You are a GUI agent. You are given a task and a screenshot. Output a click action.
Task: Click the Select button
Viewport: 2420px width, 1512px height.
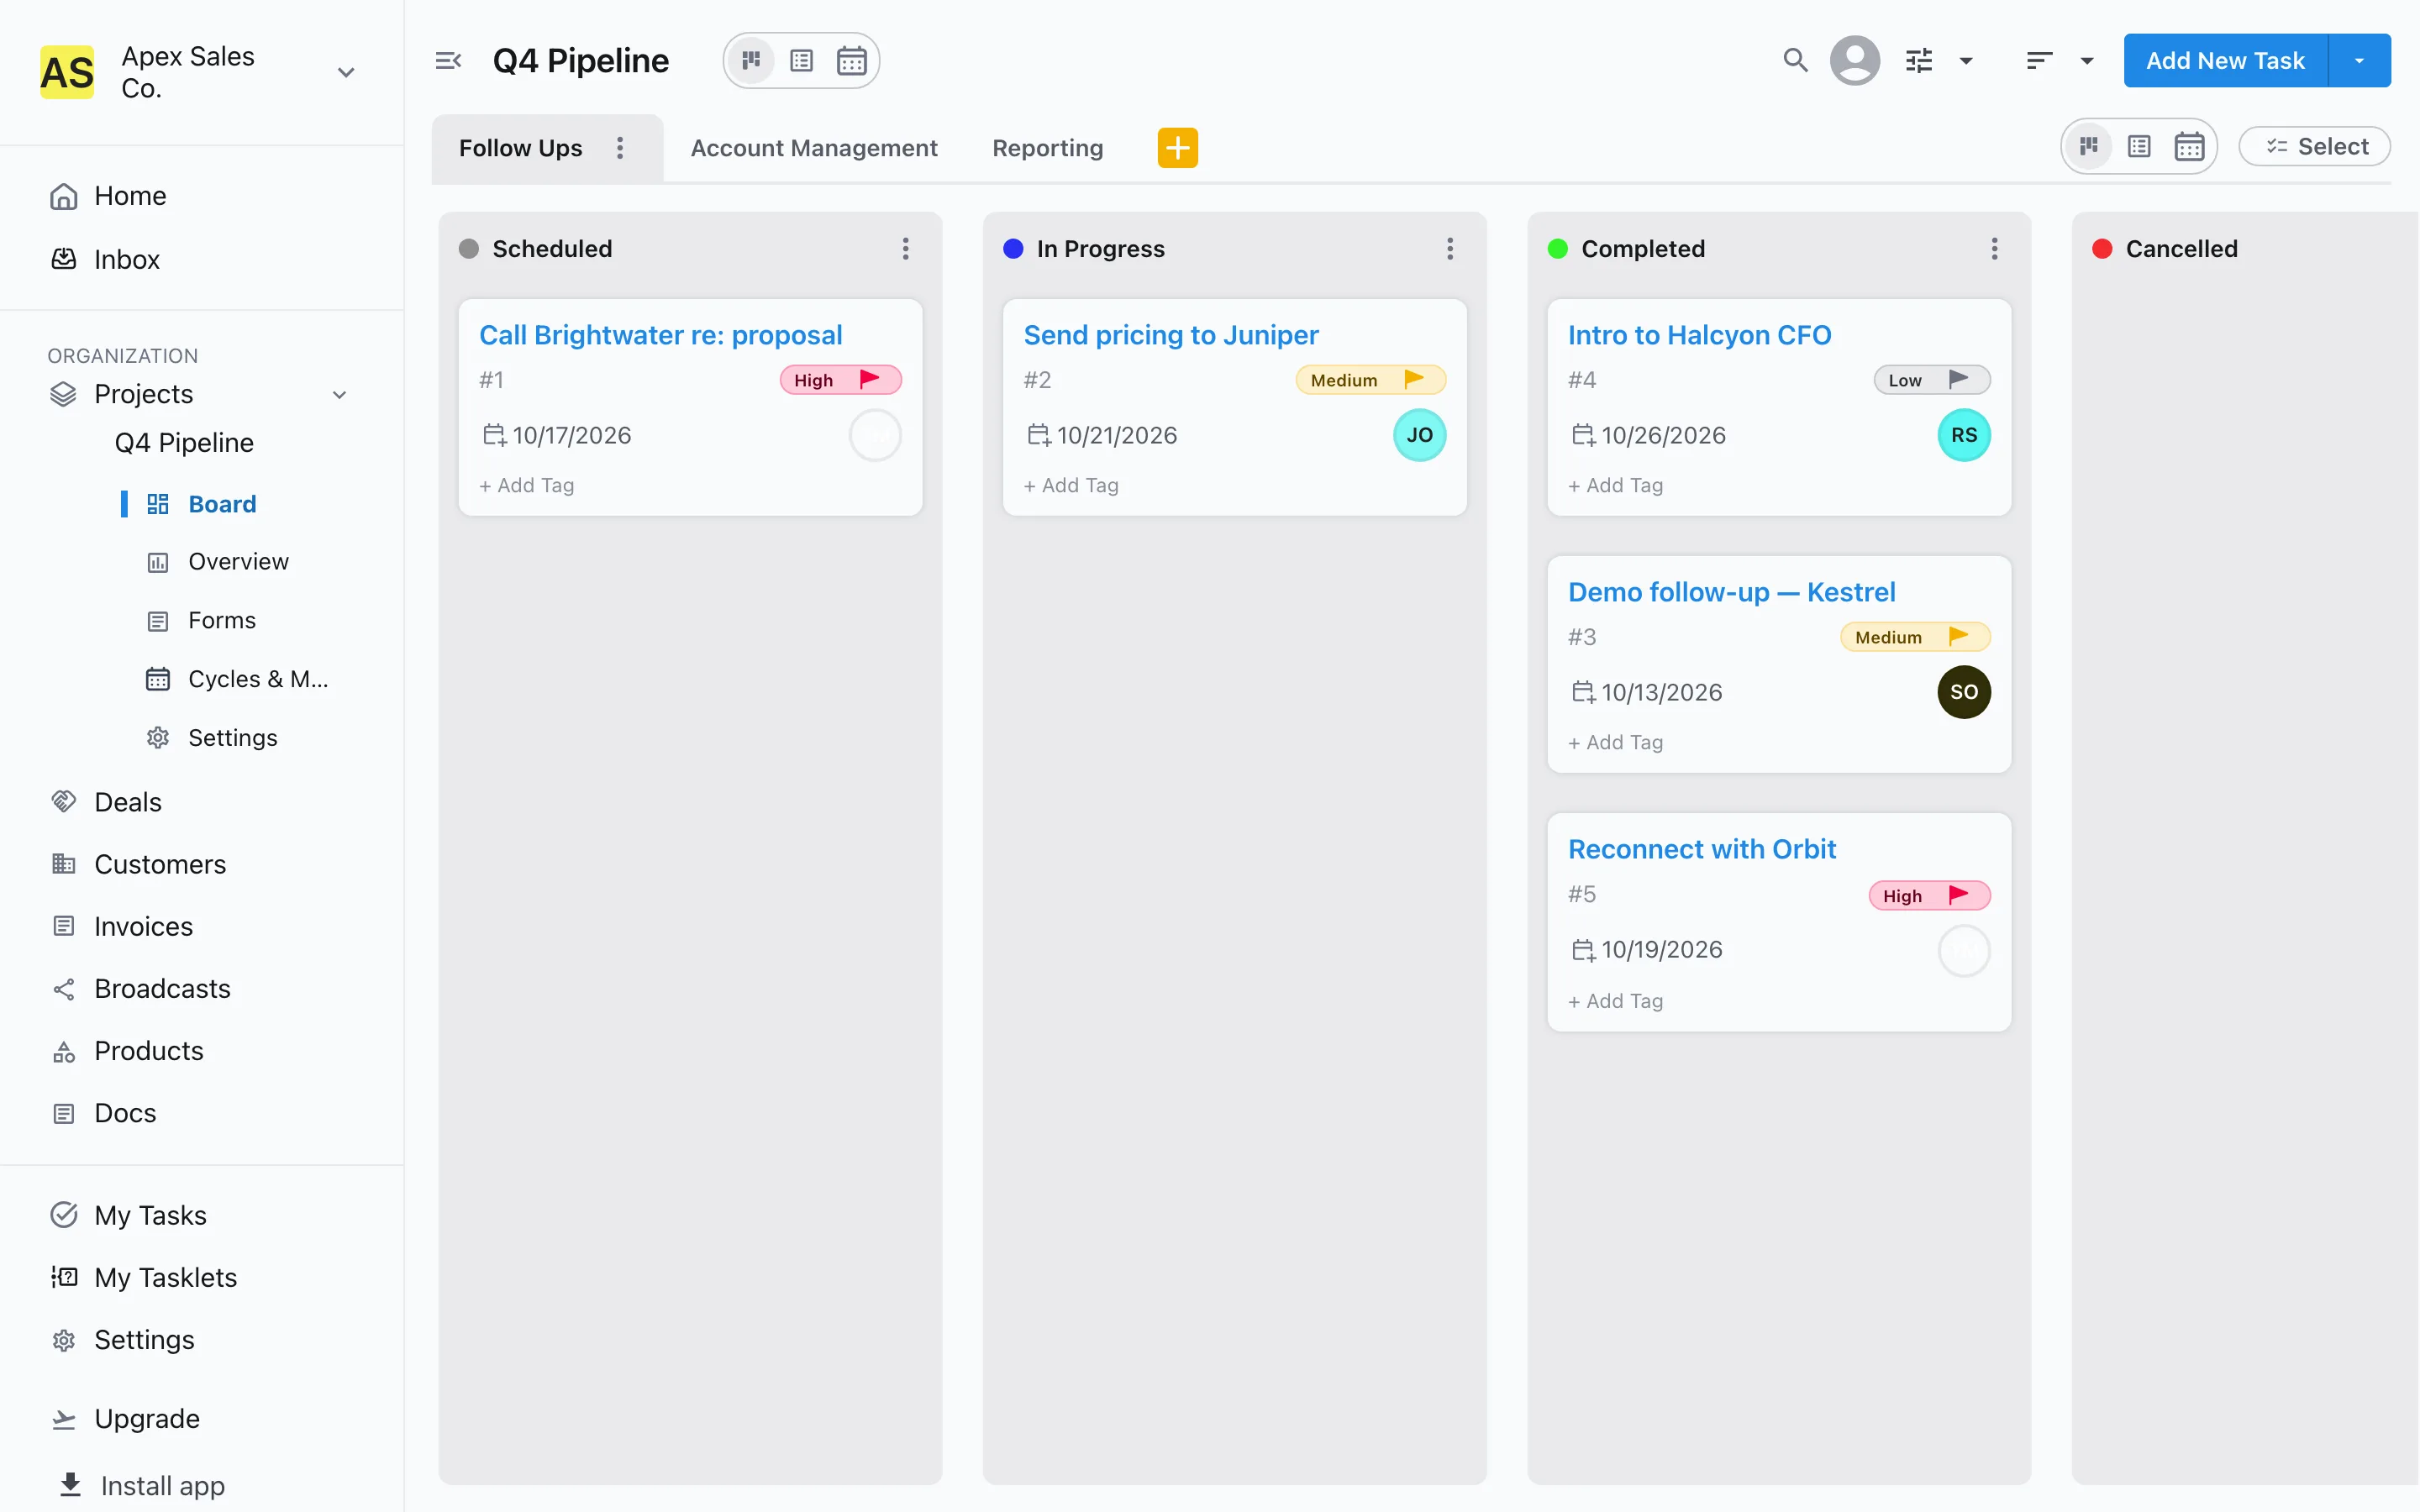pyautogui.click(x=2314, y=147)
